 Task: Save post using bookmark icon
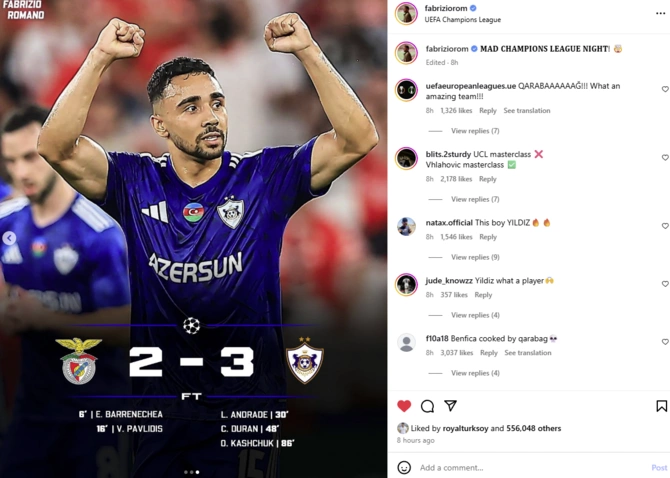[661, 406]
